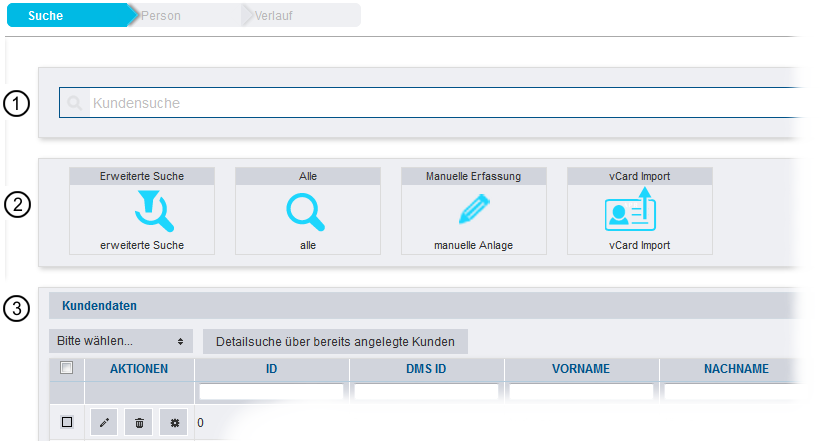Select the Suche tab
This screenshot has height=441, width=825.
46,16
